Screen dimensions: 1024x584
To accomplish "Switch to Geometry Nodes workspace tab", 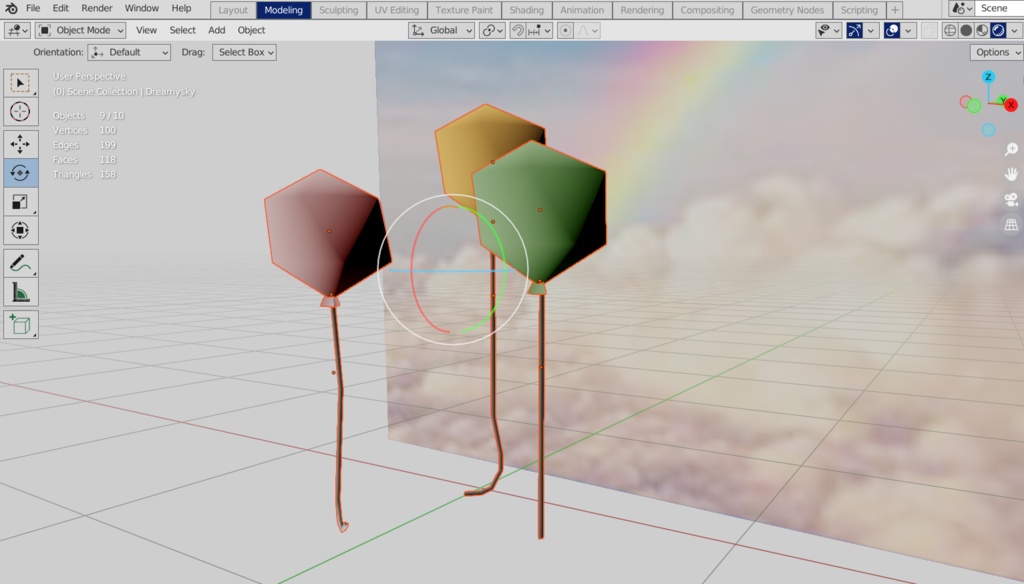I will point(787,10).
